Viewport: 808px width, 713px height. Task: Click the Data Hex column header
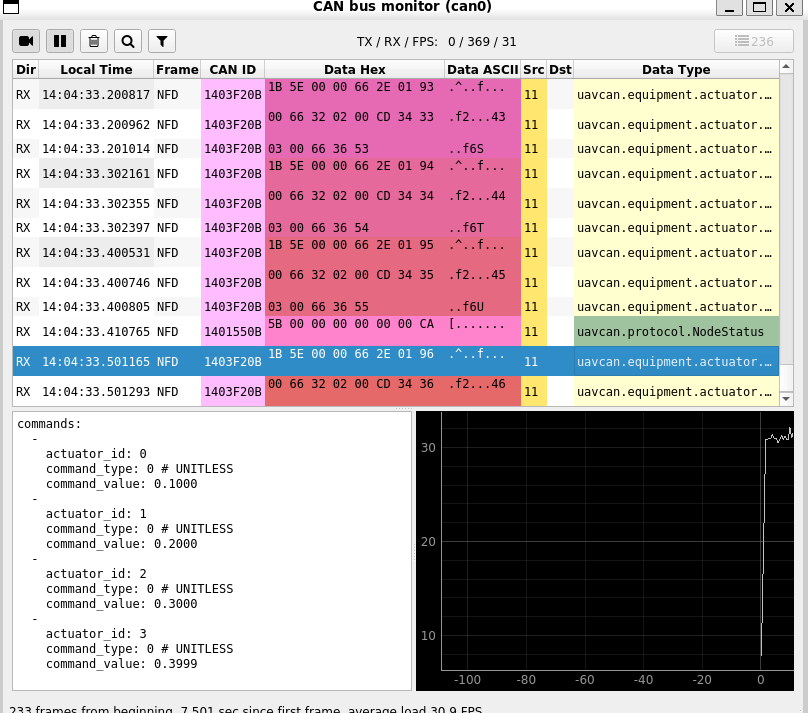point(355,70)
